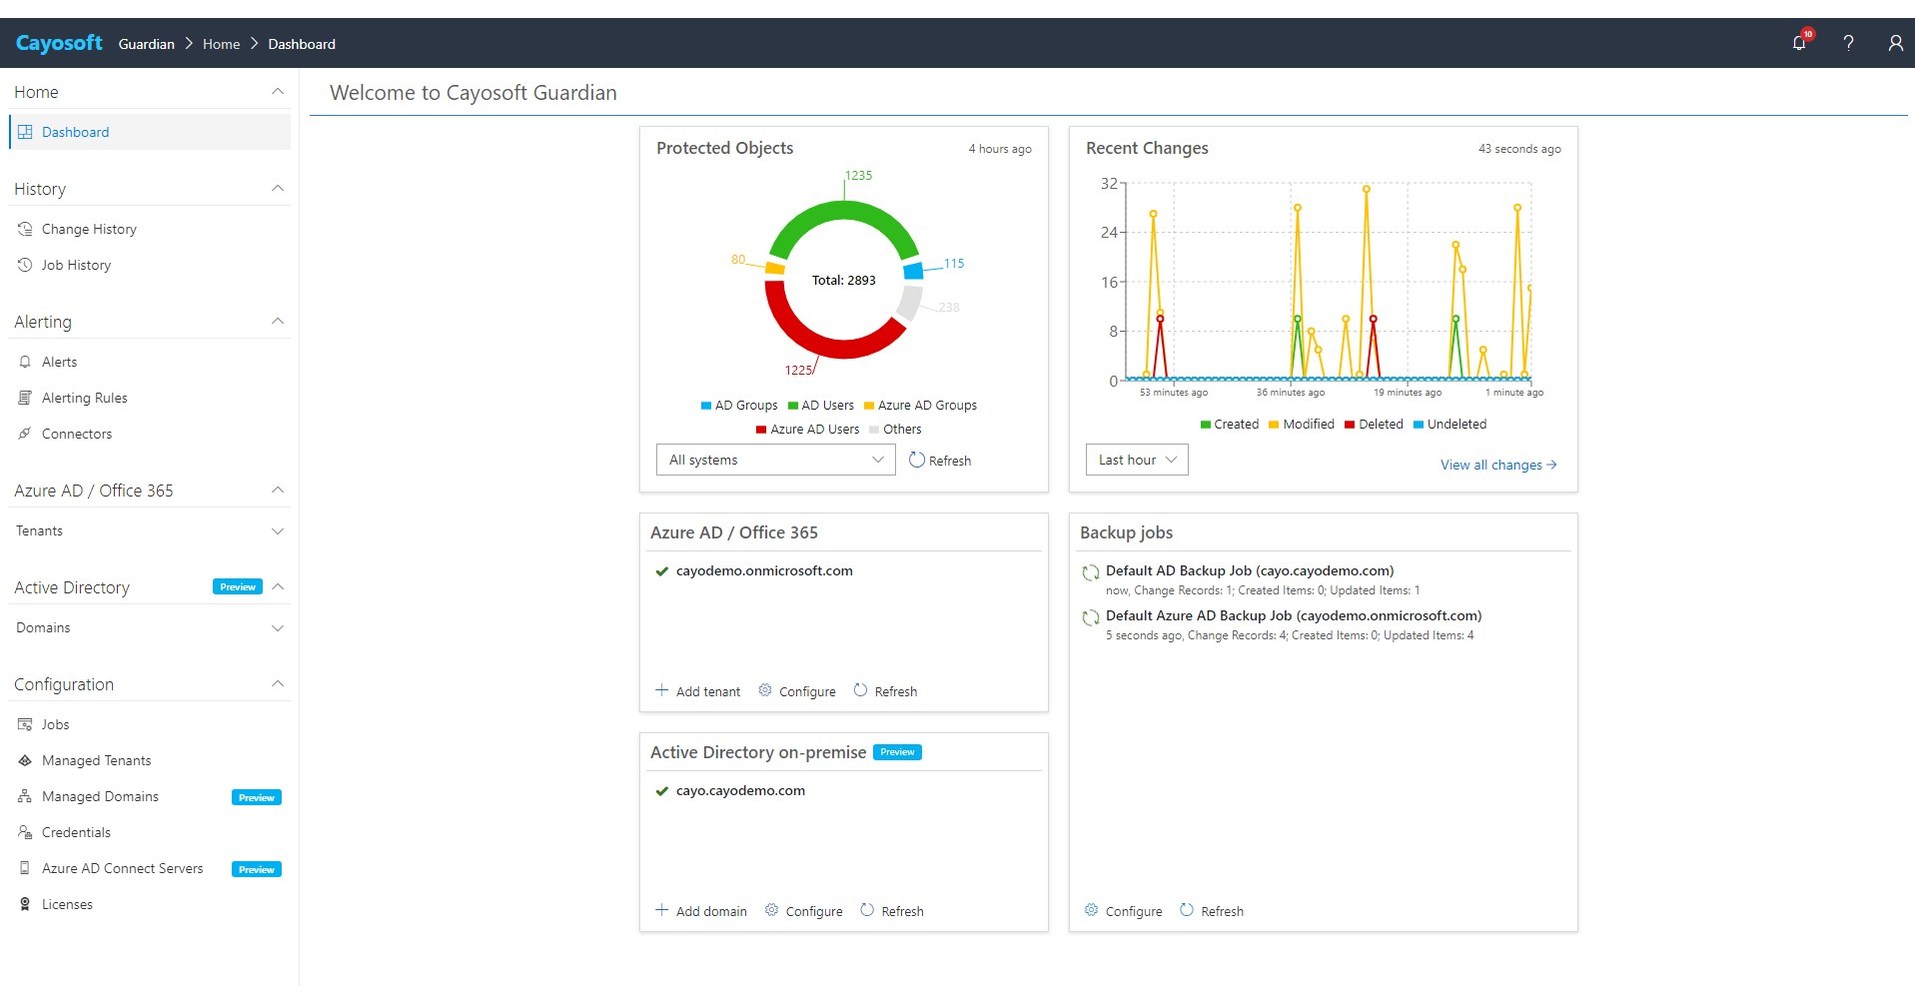This screenshot has height=1004, width=1915.
Task: Click the Managed Tenants sidebar entry
Action: pos(95,760)
